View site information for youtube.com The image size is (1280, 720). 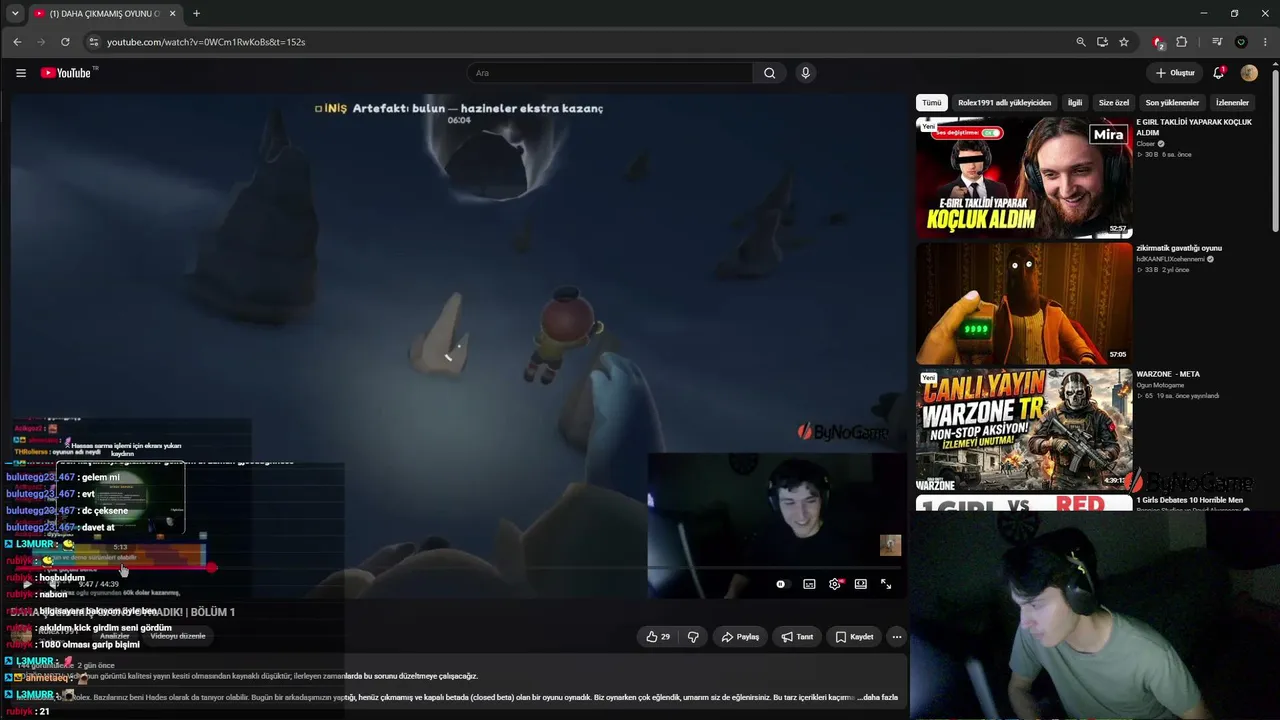coord(94,42)
